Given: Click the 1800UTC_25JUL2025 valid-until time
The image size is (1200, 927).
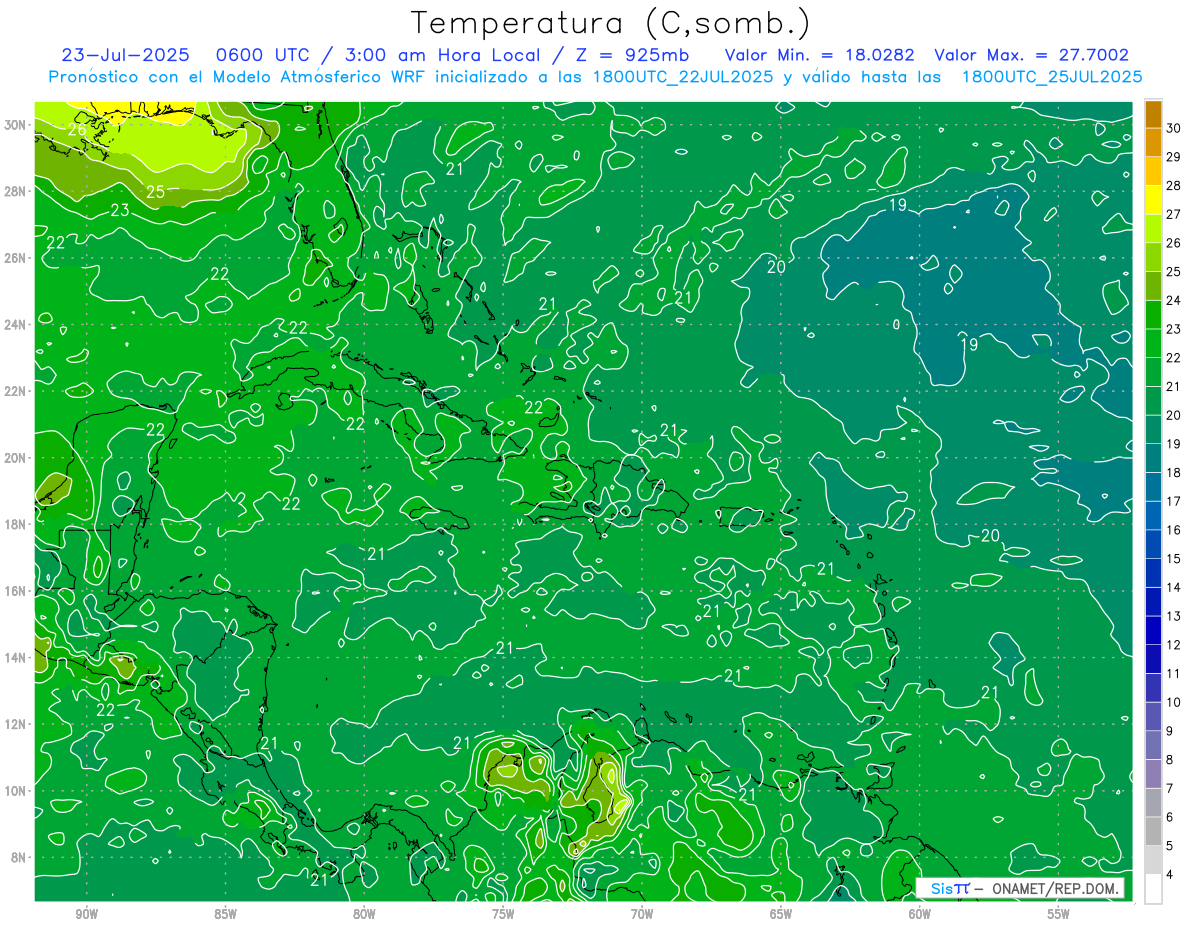Looking at the screenshot, I should tap(1052, 76).
